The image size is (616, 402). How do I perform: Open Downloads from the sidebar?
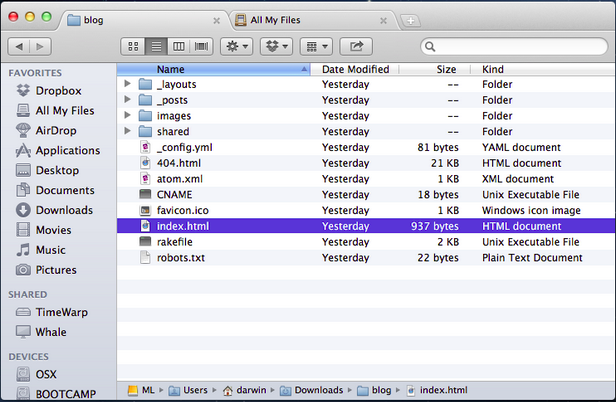64,210
